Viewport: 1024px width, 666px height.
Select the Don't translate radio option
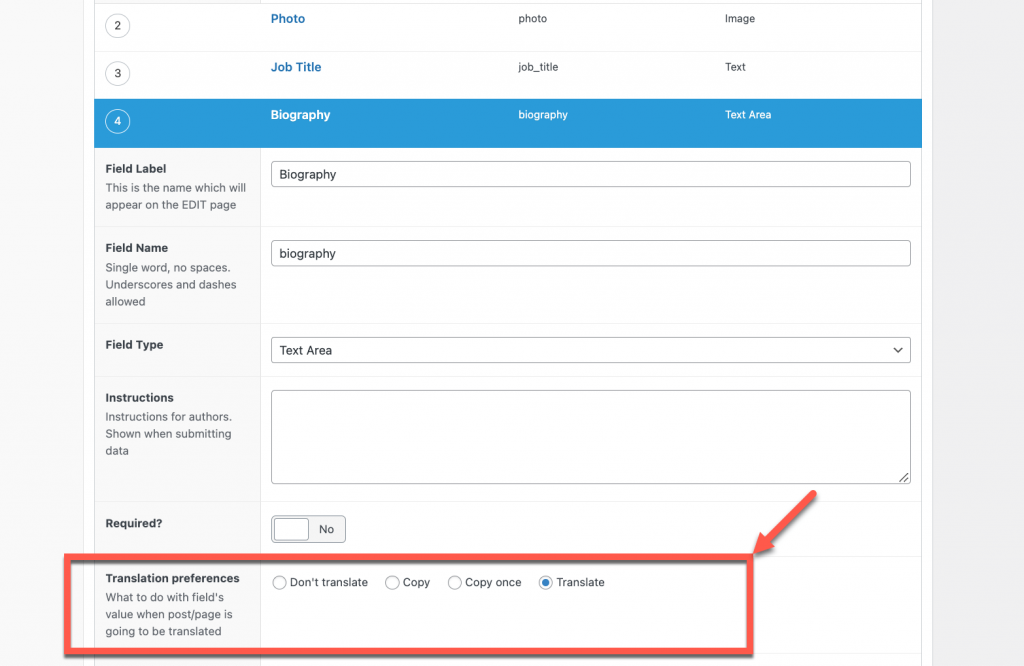[x=280, y=582]
